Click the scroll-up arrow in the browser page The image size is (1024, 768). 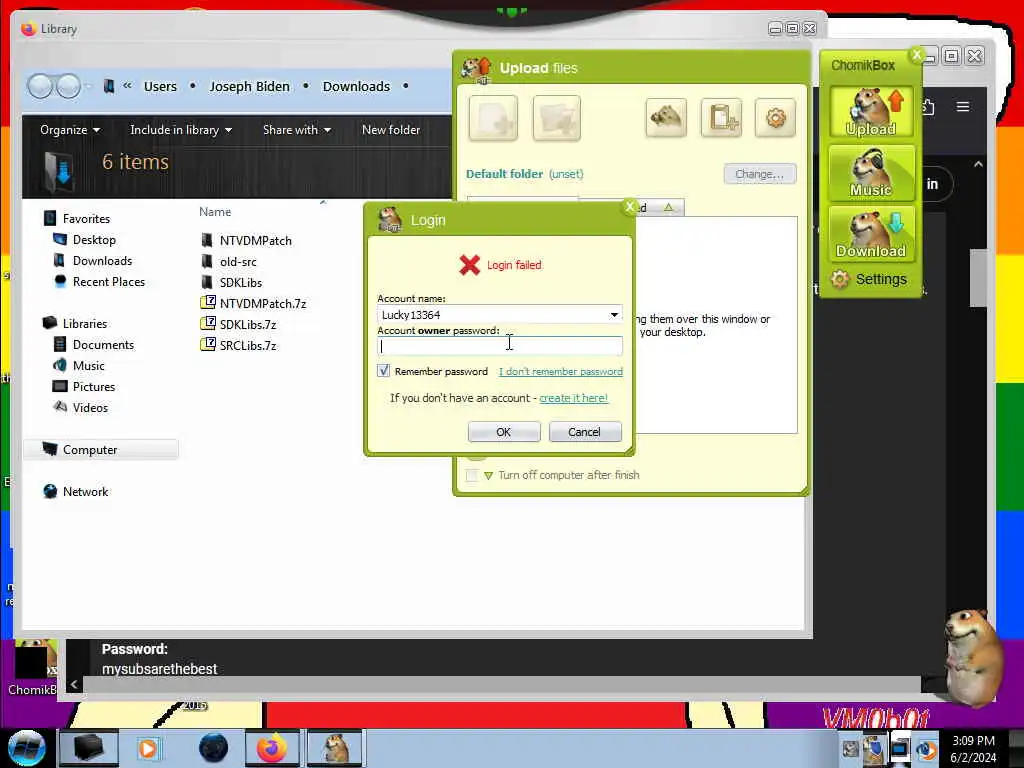click(x=978, y=165)
